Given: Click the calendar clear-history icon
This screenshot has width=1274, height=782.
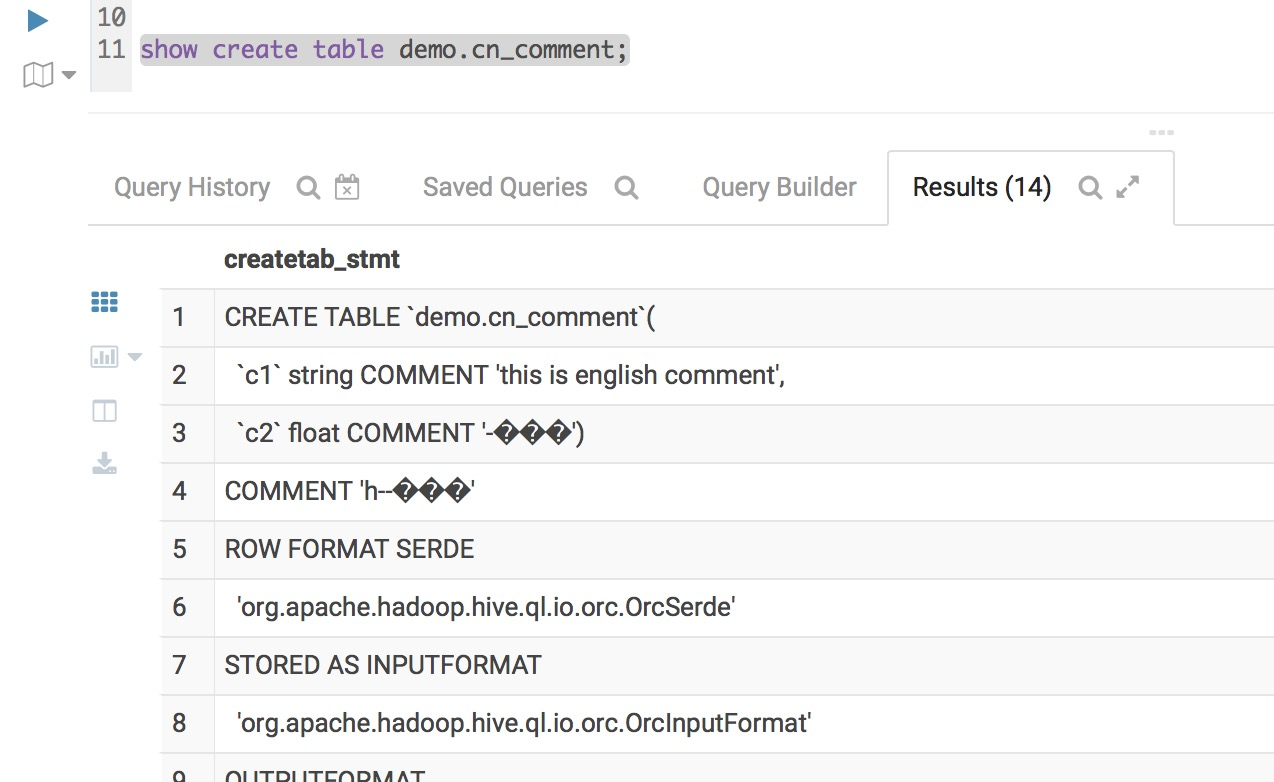Looking at the screenshot, I should click(347, 187).
